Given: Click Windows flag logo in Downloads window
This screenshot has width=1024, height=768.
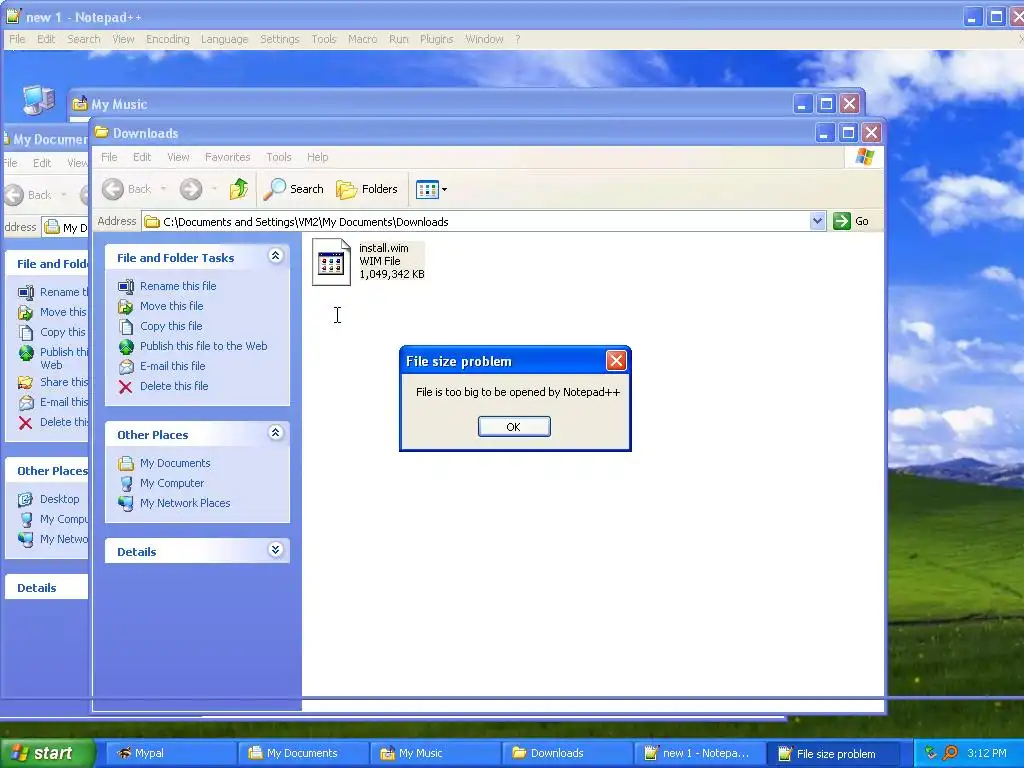Looking at the screenshot, I should [x=865, y=157].
